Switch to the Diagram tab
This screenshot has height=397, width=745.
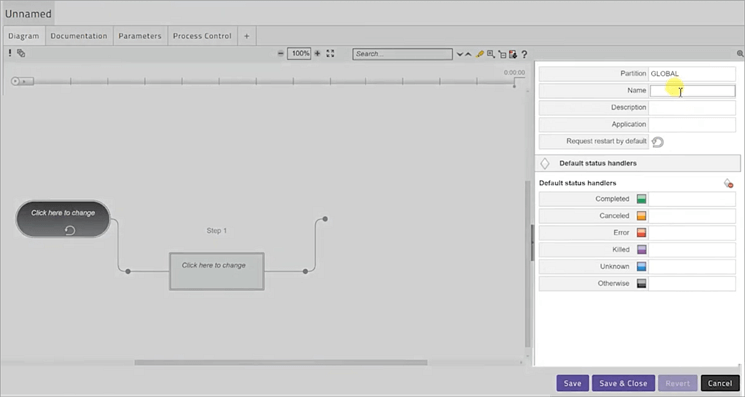[x=24, y=36]
